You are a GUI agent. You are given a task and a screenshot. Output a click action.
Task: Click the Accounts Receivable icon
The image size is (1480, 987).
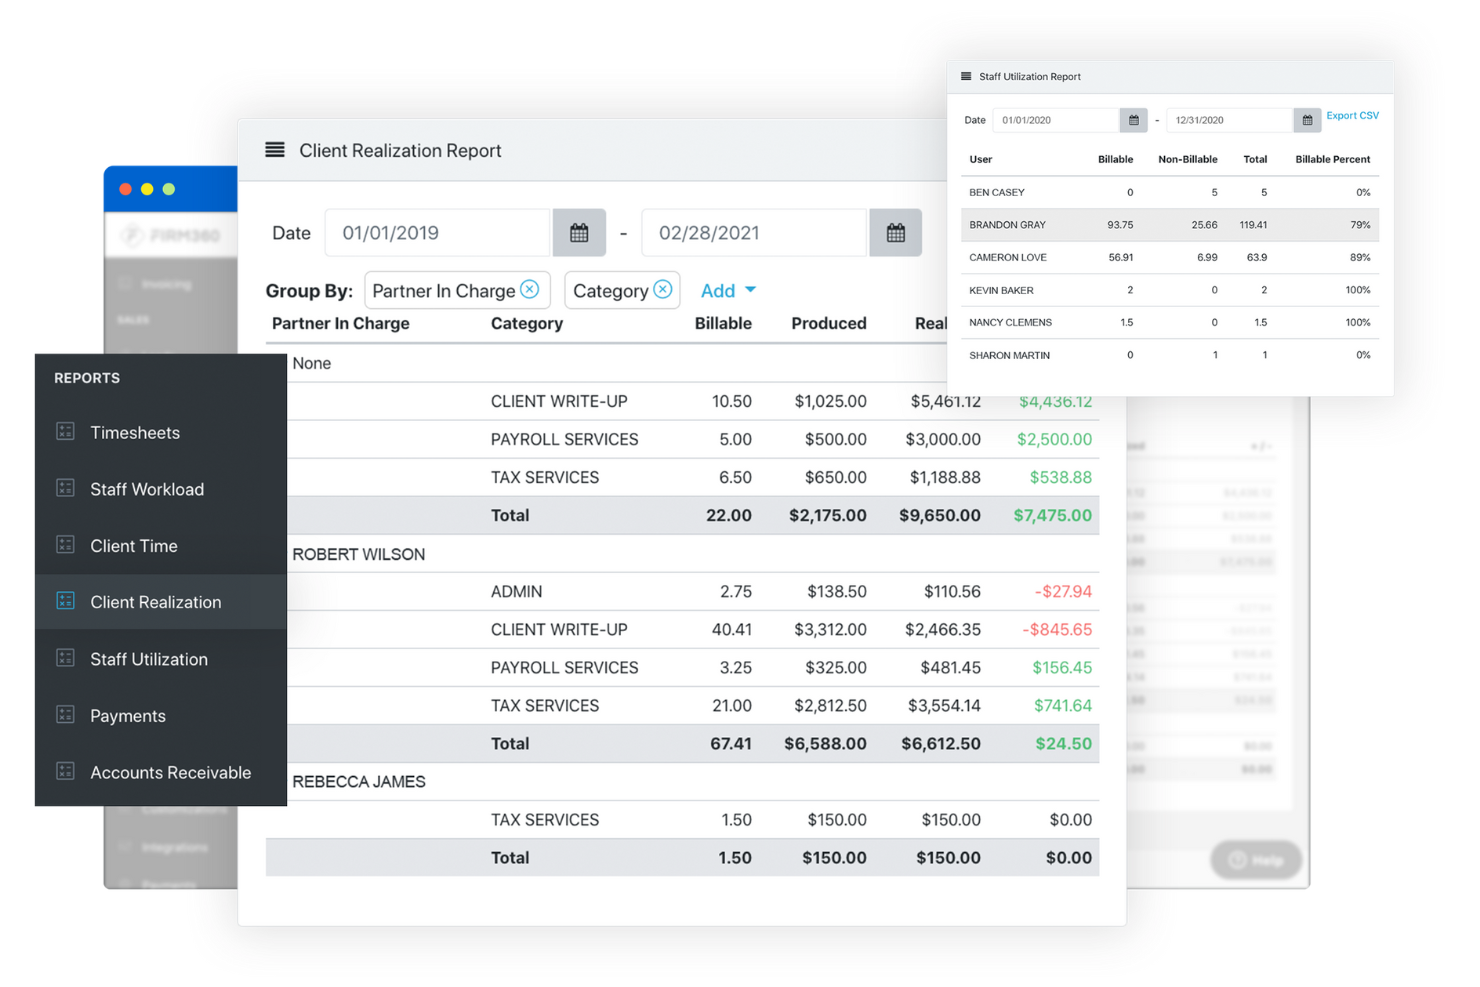[65, 772]
